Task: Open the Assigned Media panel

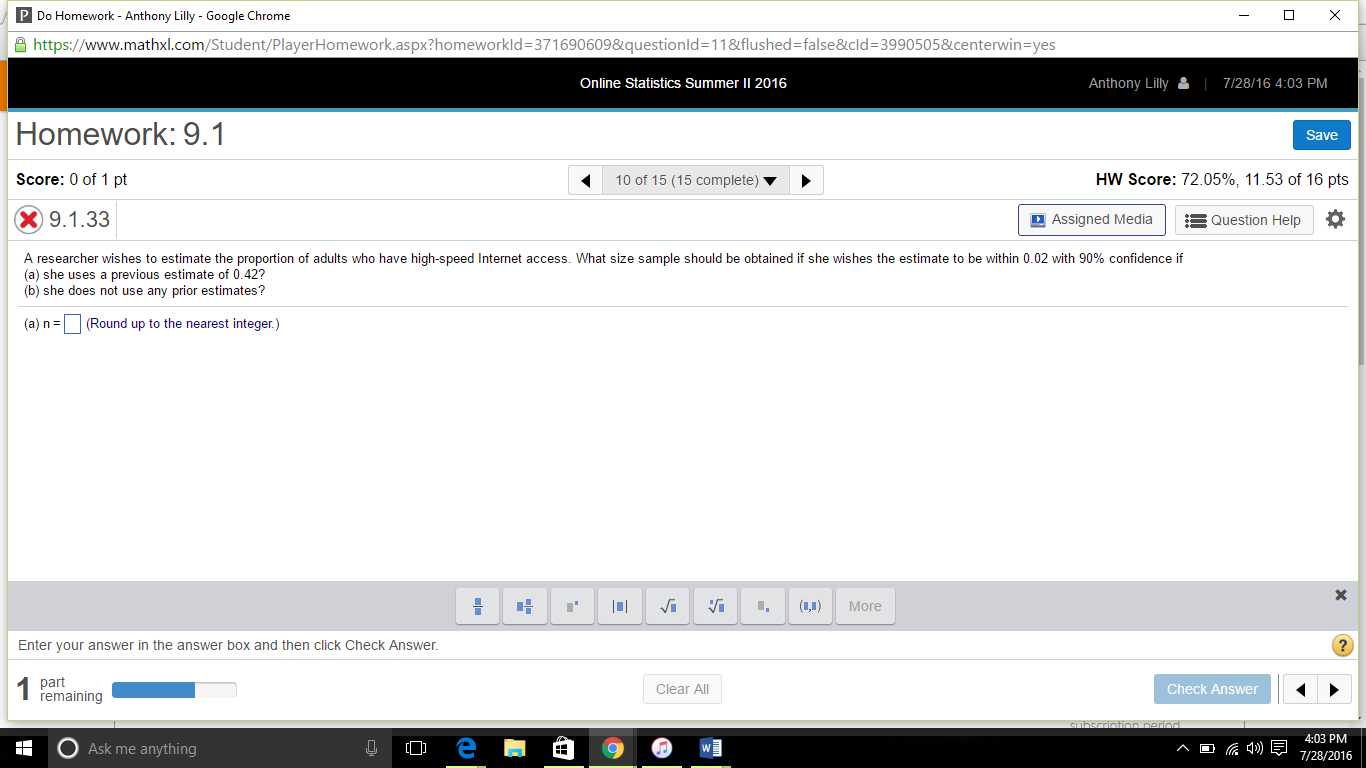Action: (1091, 219)
